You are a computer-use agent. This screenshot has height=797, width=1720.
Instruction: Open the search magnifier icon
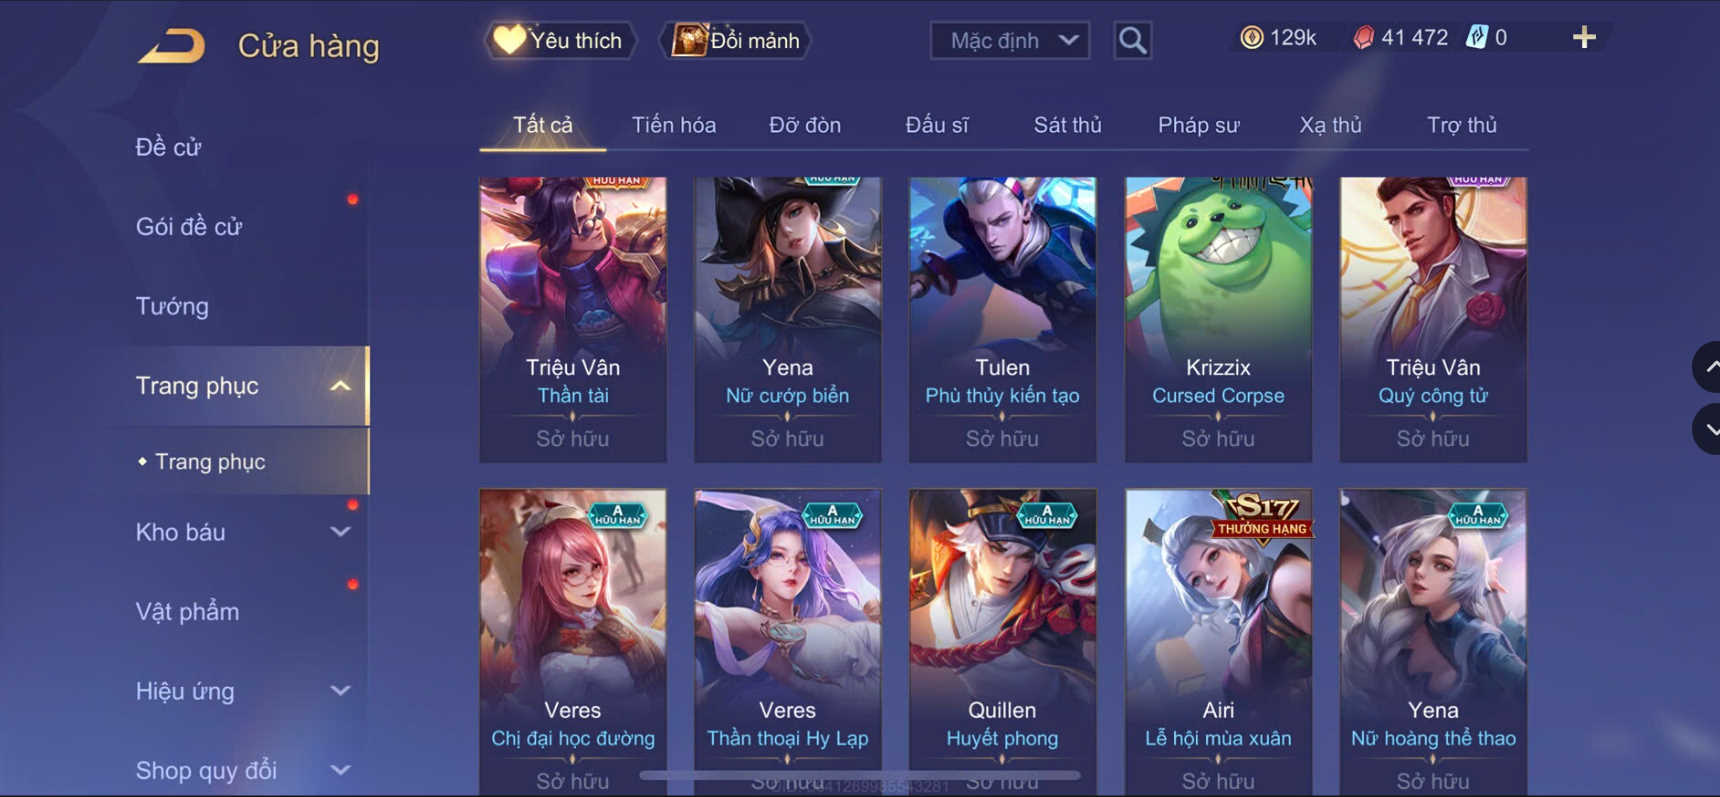click(1132, 40)
